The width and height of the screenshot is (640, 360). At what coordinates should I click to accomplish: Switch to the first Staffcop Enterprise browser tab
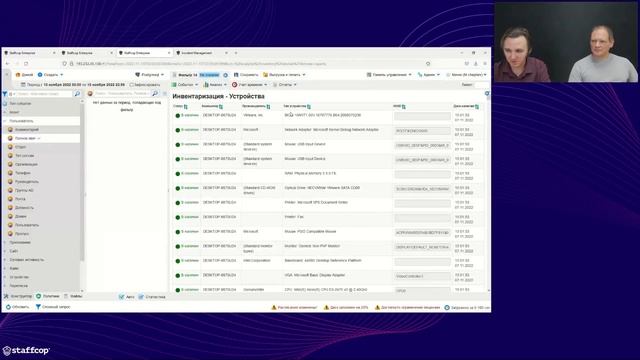tap(29, 53)
